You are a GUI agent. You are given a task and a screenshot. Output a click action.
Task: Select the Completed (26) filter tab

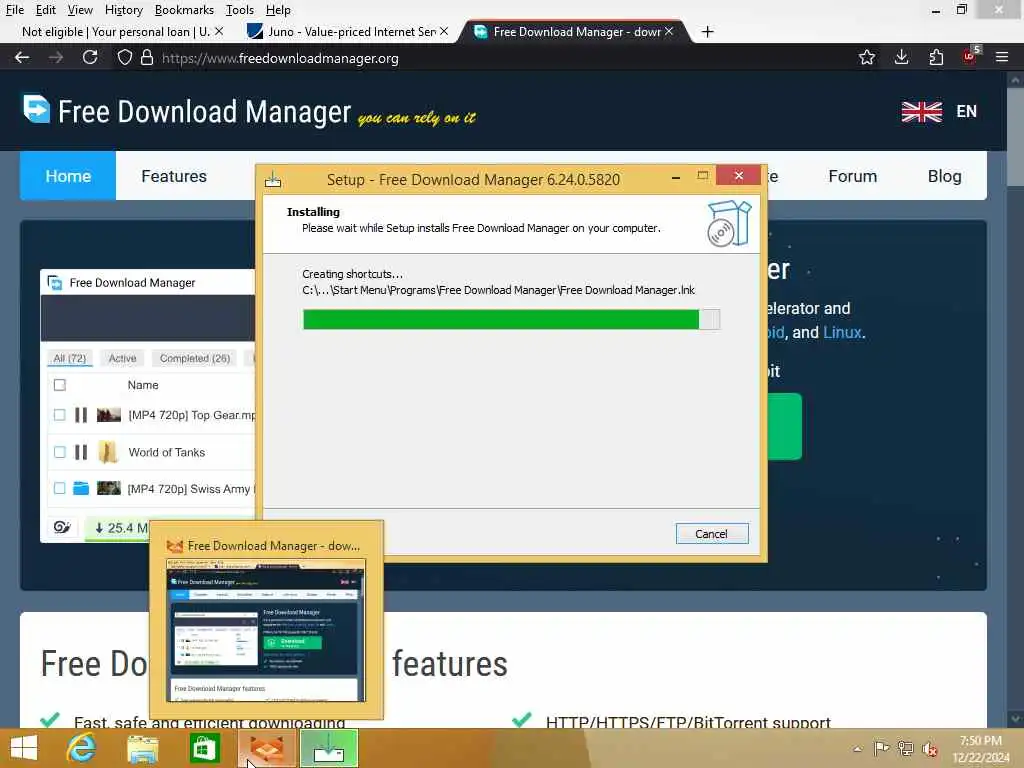pos(195,358)
